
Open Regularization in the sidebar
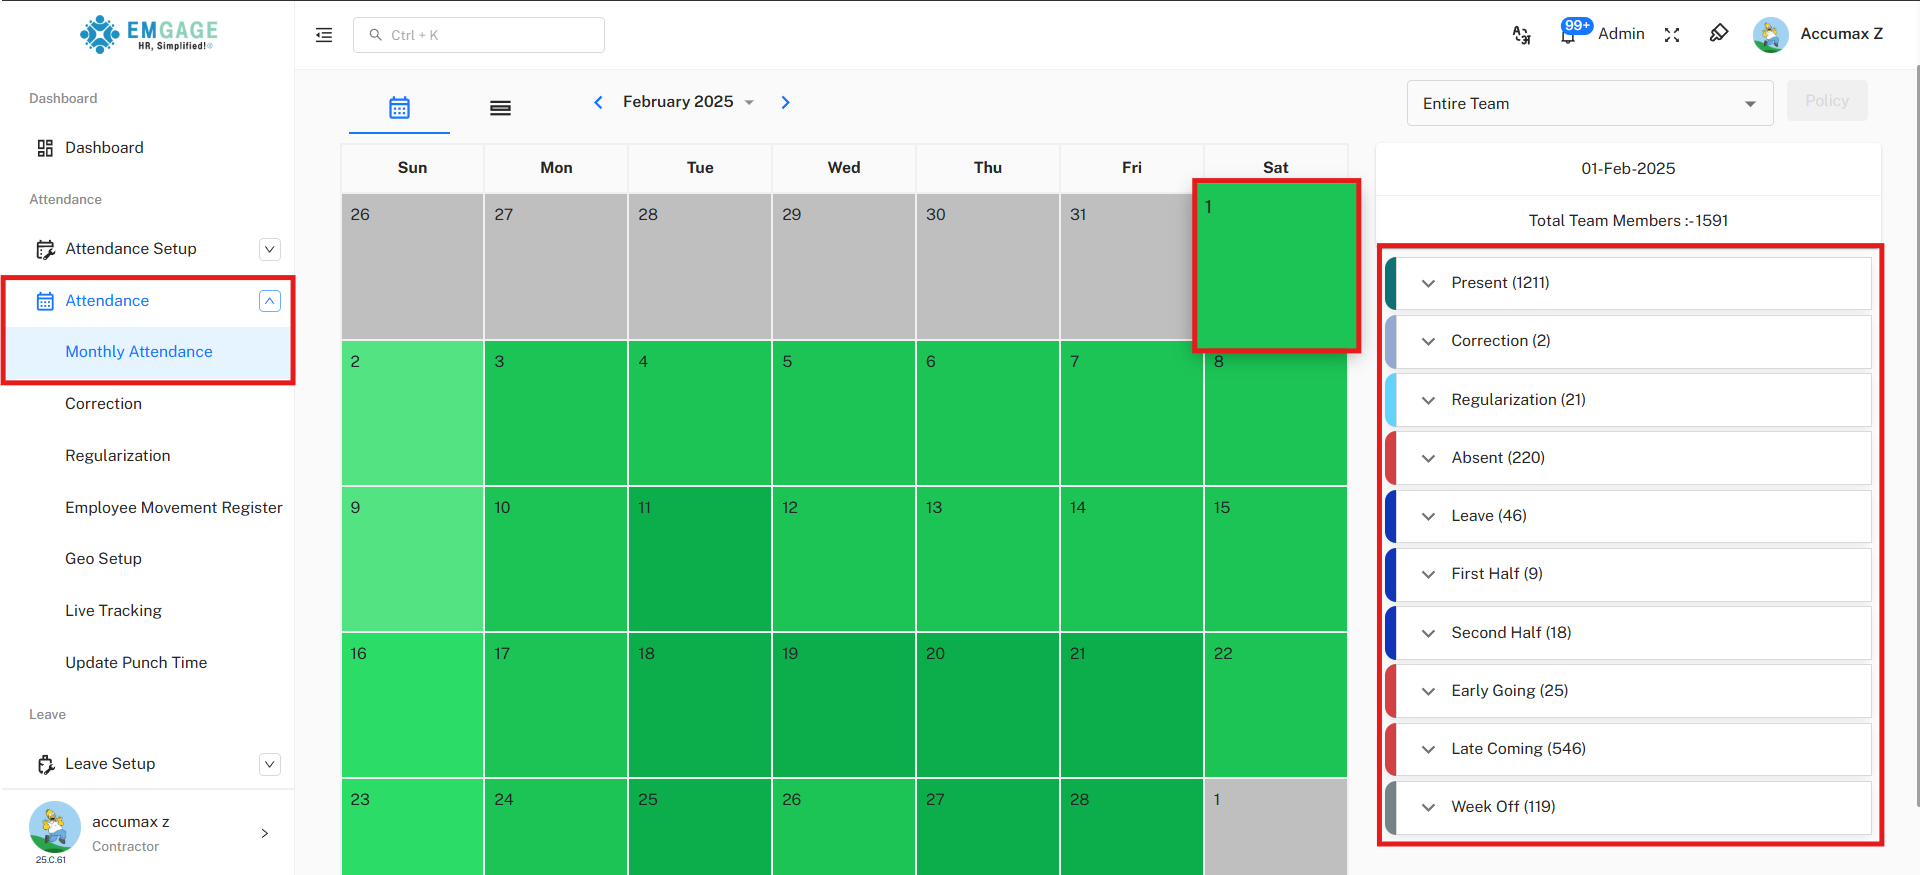[118, 456]
